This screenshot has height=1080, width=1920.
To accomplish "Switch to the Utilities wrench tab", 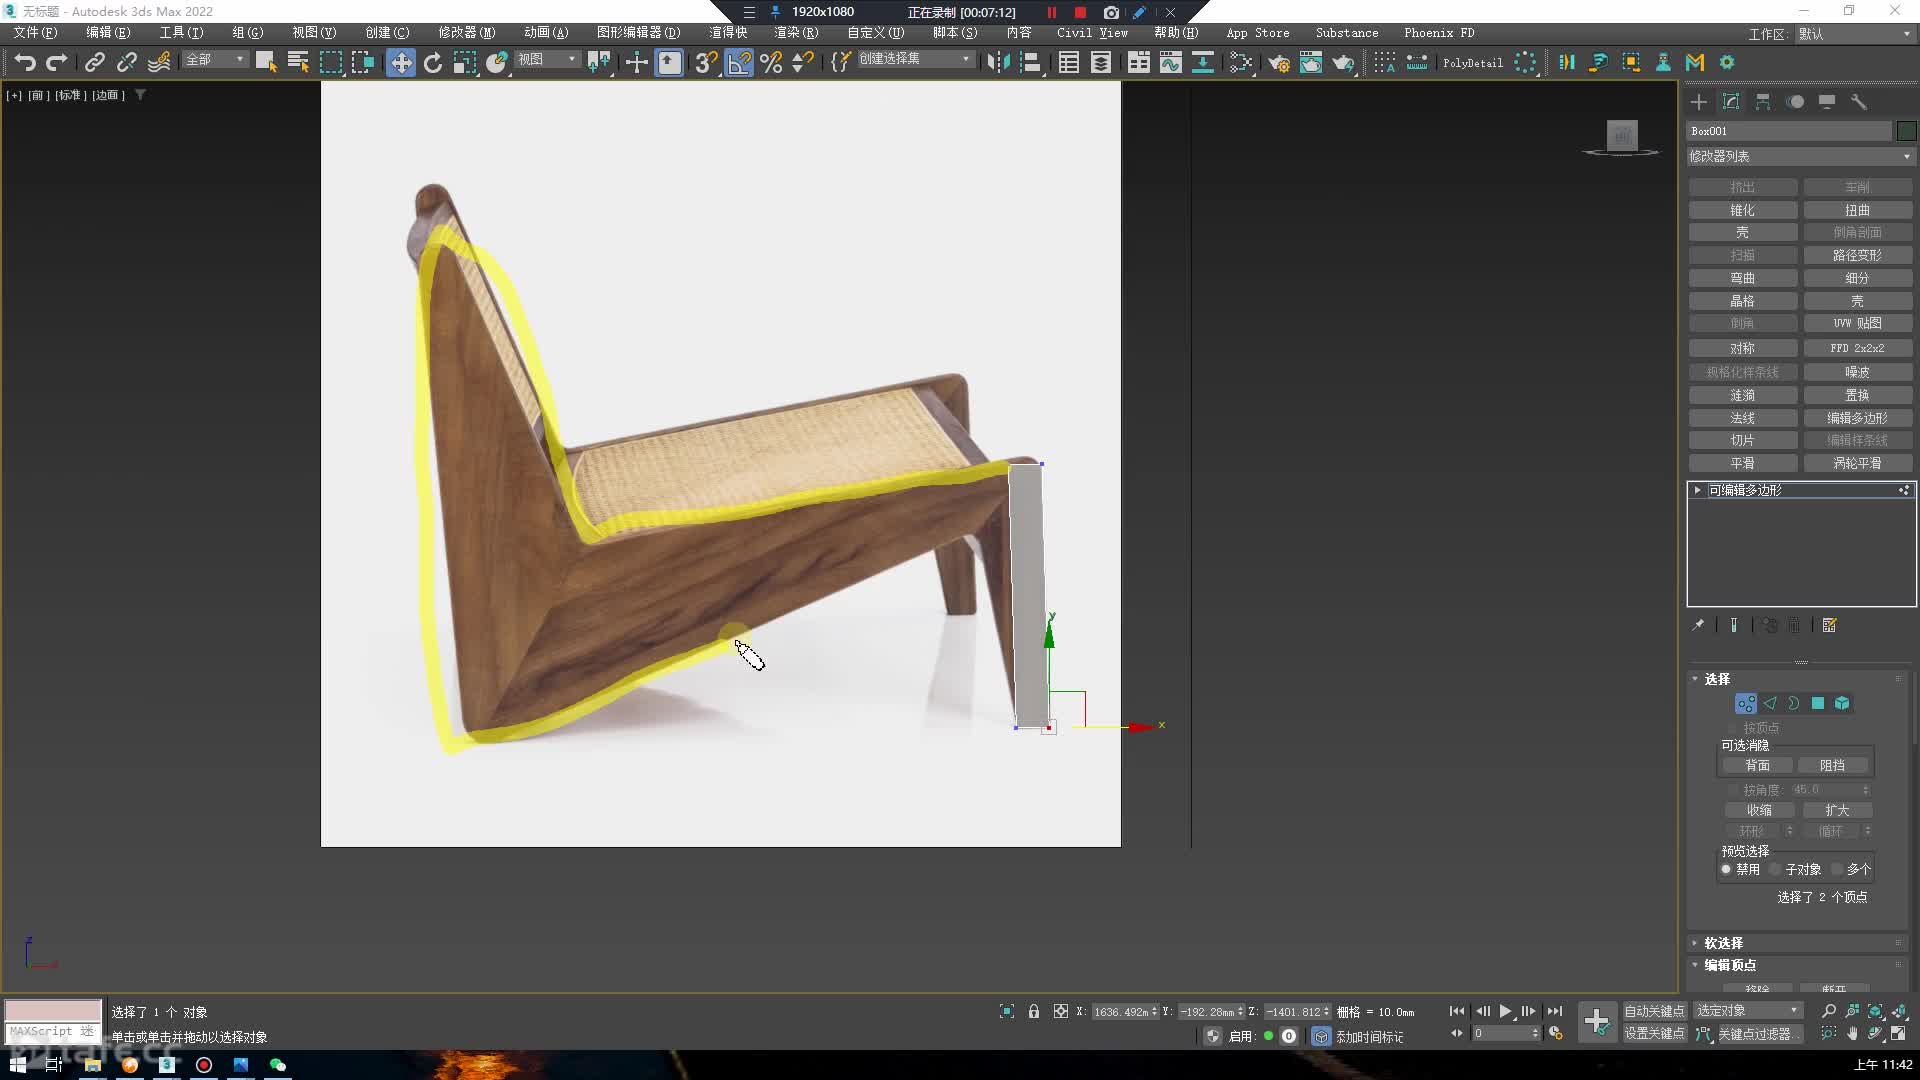I will click(x=1859, y=102).
